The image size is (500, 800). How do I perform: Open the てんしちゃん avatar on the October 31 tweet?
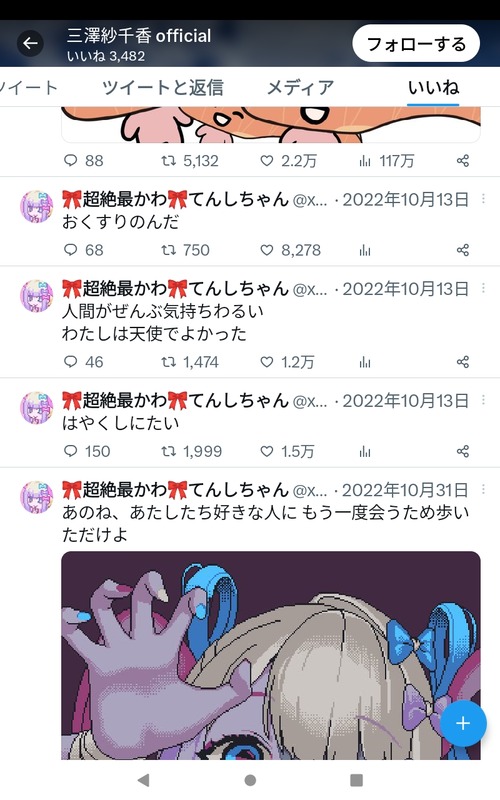[36, 496]
